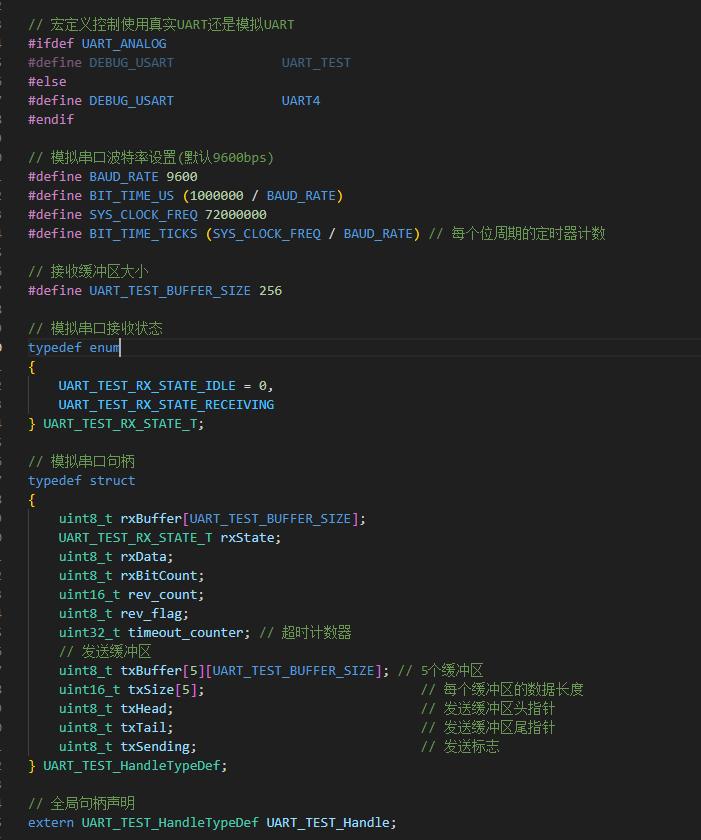The image size is (701, 840).
Task: Click the 9600 value of BAUD_RATE define
Action: 182,177
